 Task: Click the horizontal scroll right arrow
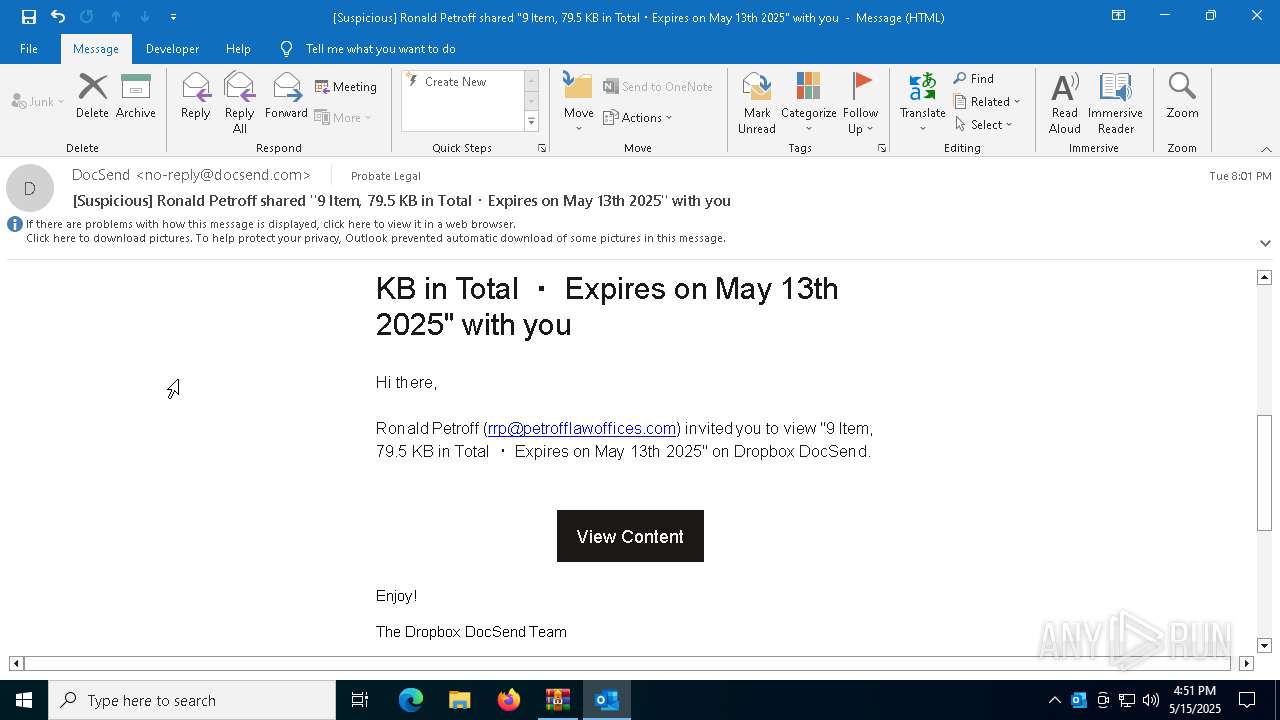click(1246, 663)
